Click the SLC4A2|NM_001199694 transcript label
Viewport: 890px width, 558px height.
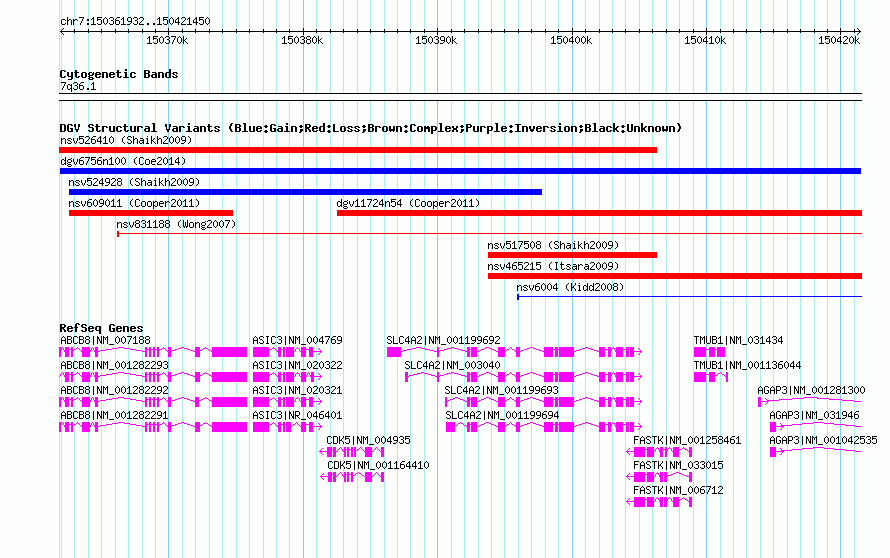click(502, 416)
